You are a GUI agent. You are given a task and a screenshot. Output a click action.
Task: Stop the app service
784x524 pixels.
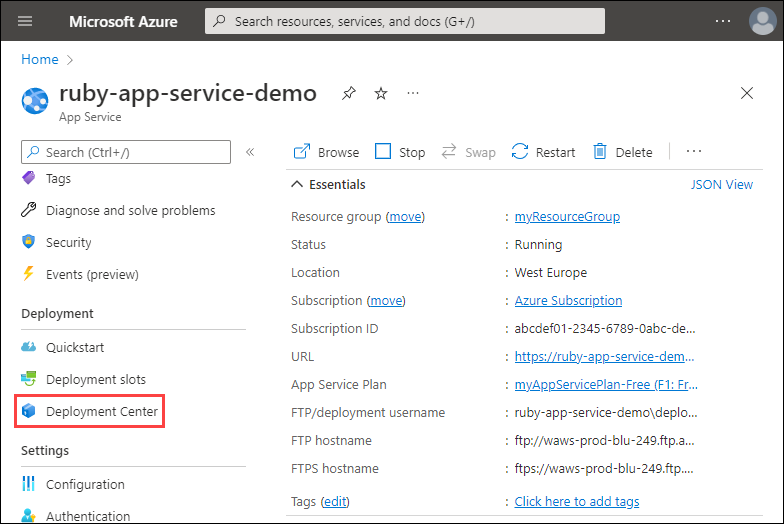point(400,152)
